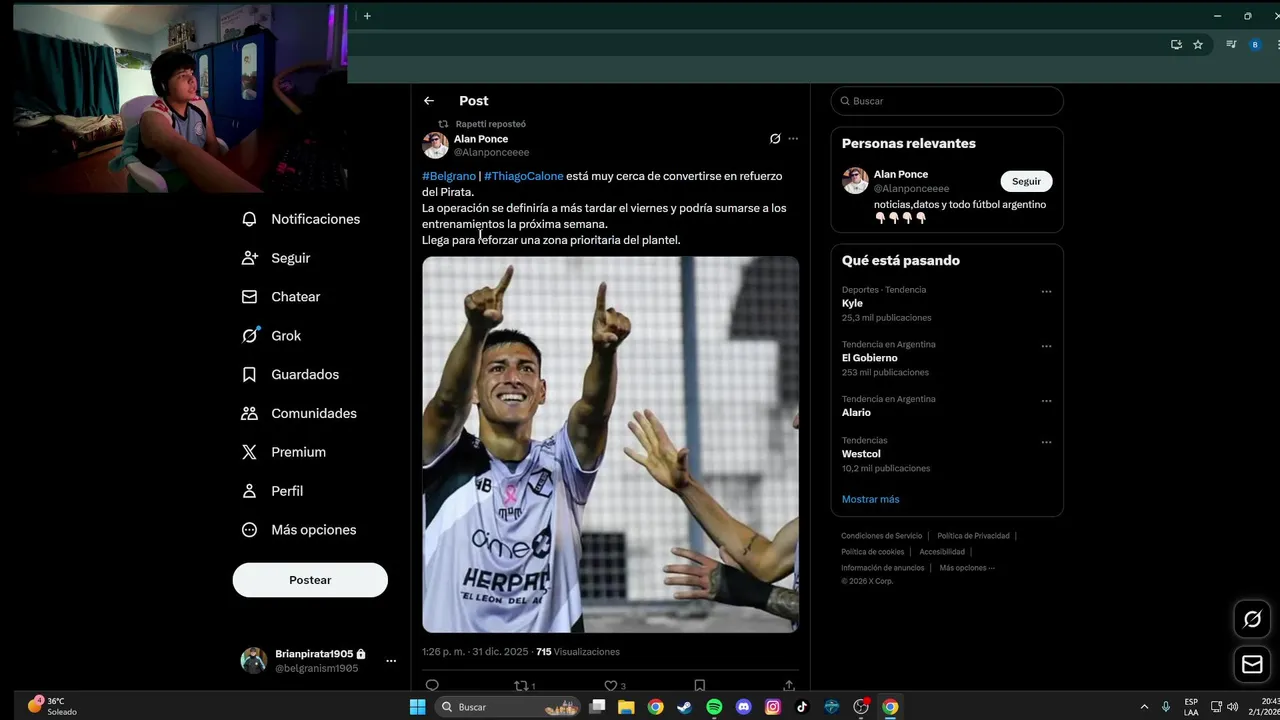The height and width of the screenshot is (720, 1280).
Task: Like the post with the heart icon
Action: pos(610,686)
